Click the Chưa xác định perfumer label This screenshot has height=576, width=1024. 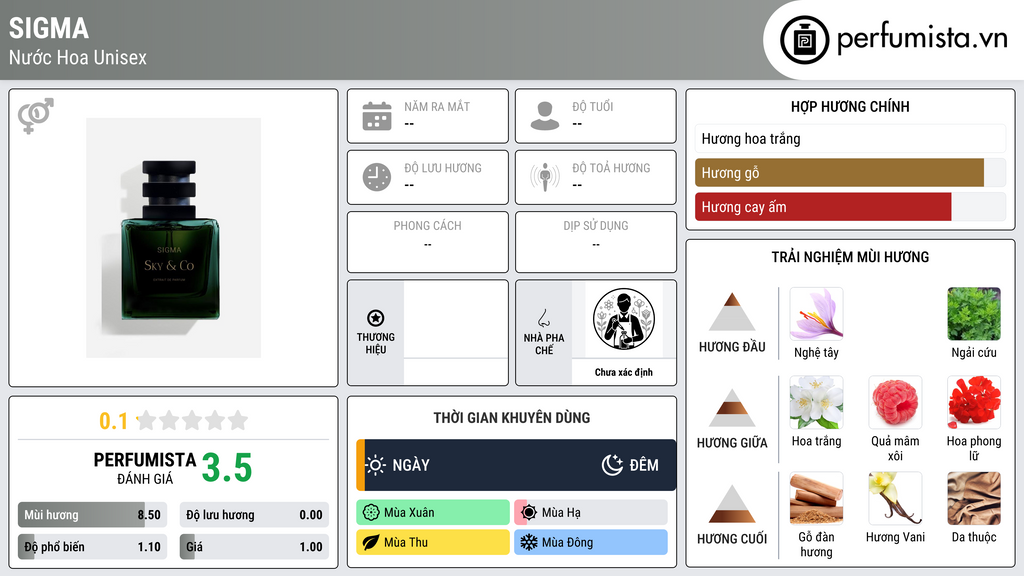coord(624,372)
